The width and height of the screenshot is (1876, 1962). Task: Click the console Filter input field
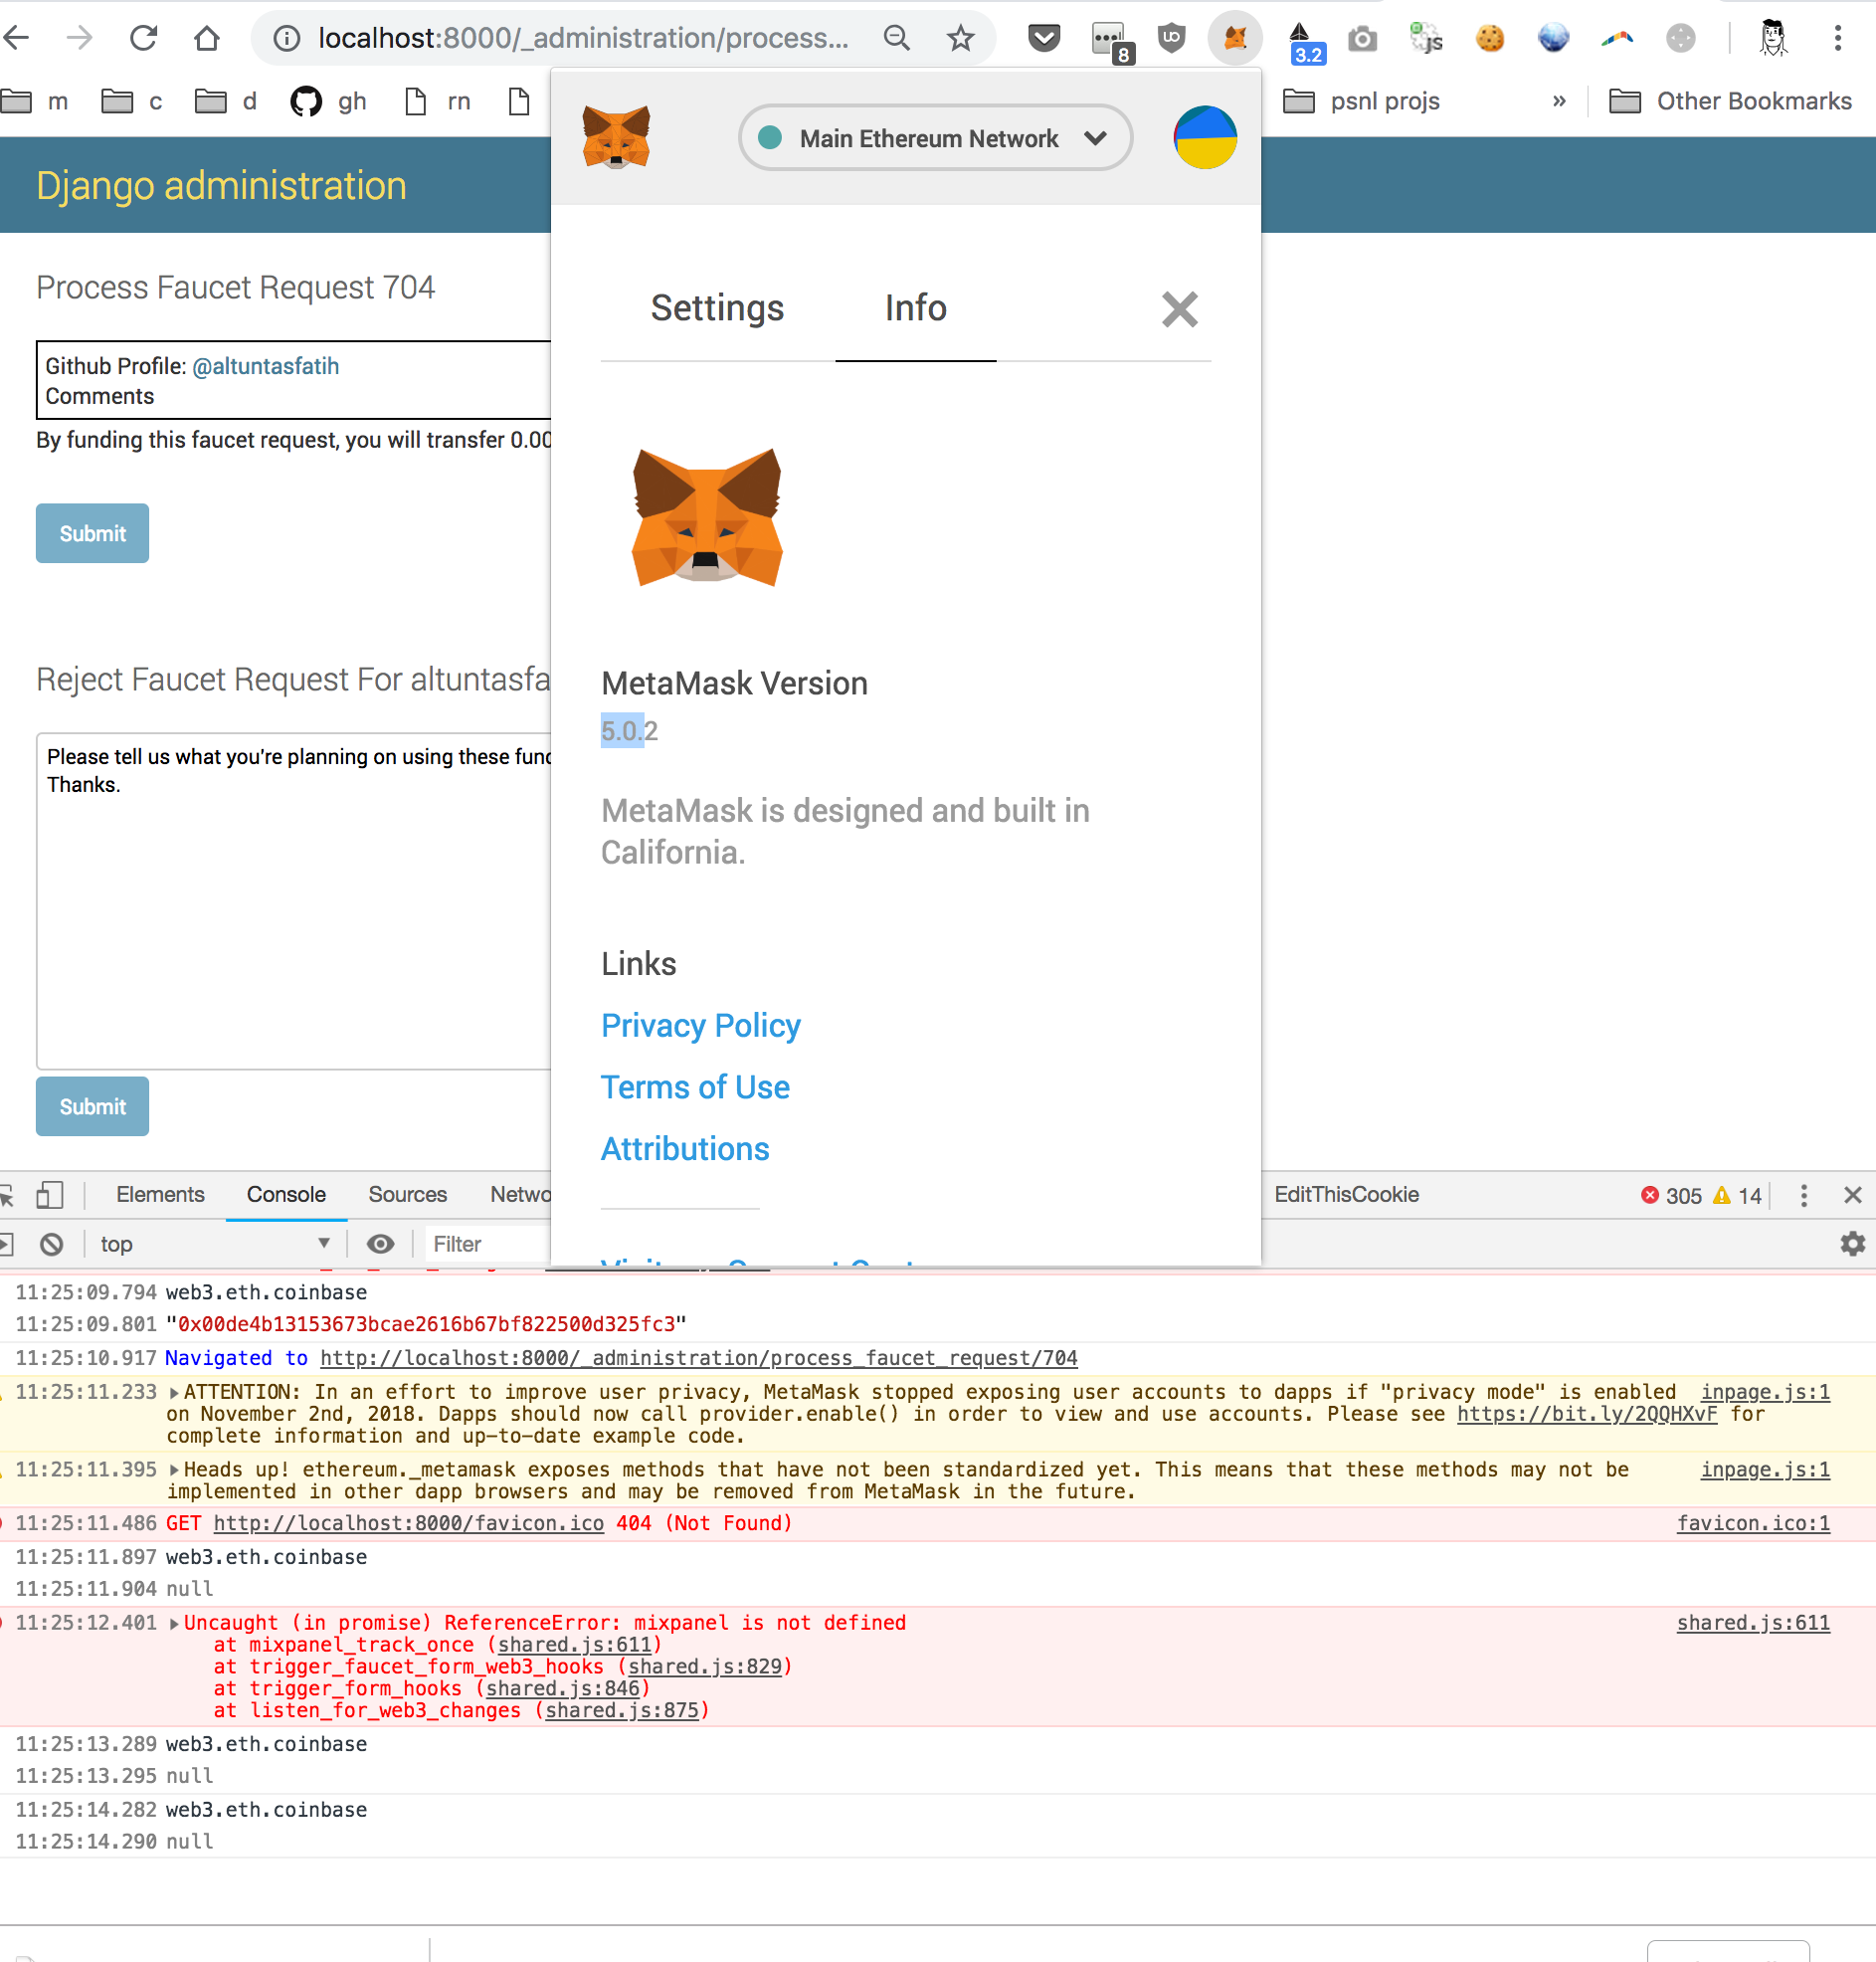490,1244
